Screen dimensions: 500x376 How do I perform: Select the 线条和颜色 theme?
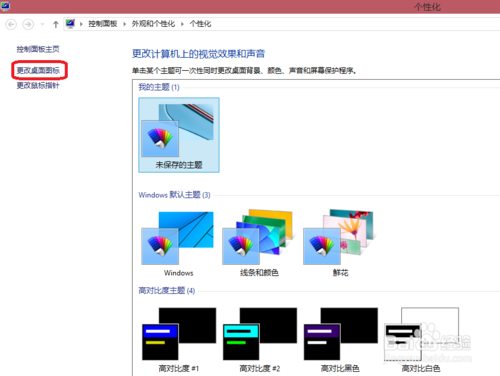click(x=259, y=243)
